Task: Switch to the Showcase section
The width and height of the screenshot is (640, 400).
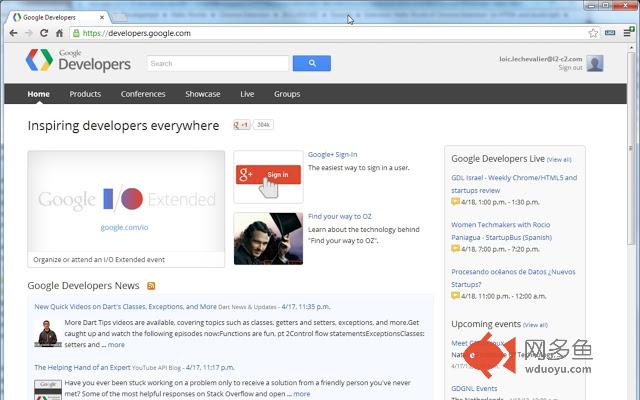Action: click(202, 94)
